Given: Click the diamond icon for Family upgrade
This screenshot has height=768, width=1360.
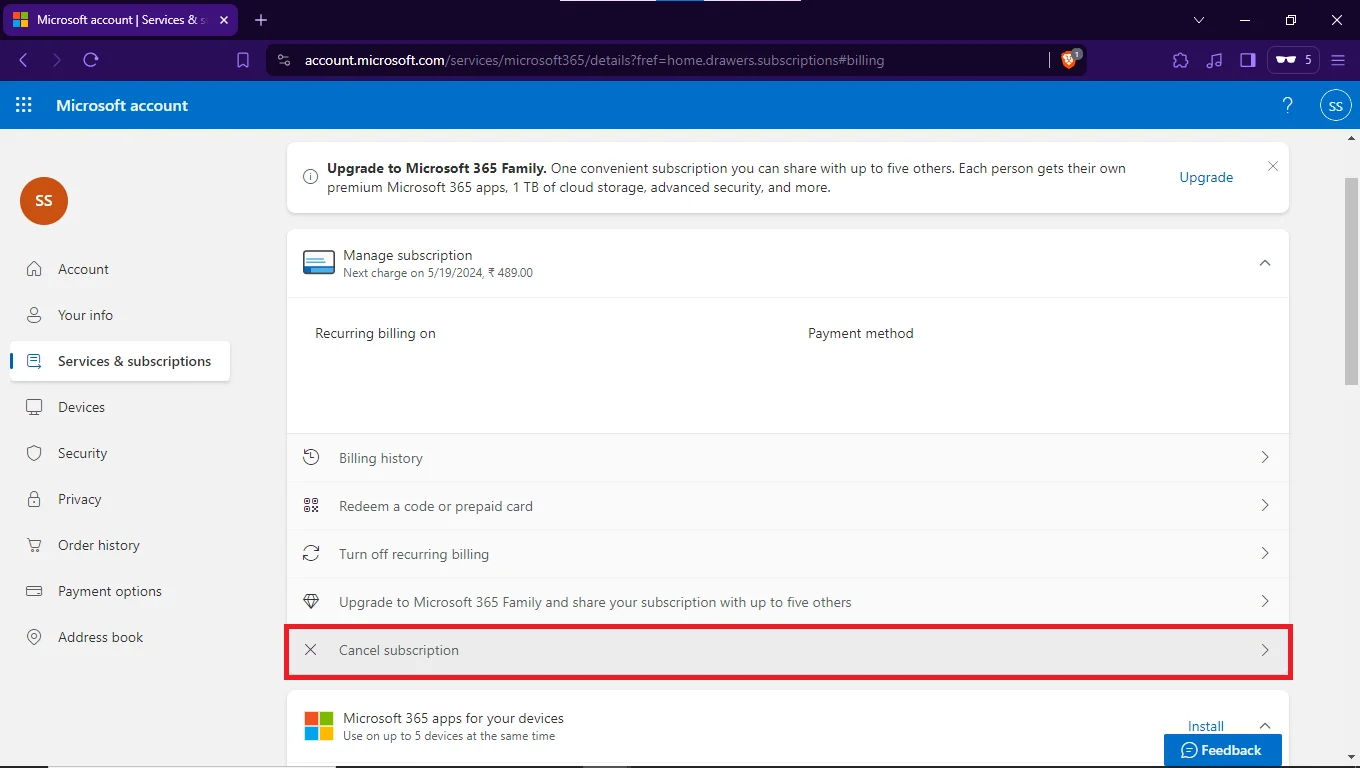Looking at the screenshot, I should [x=311, y=601].
